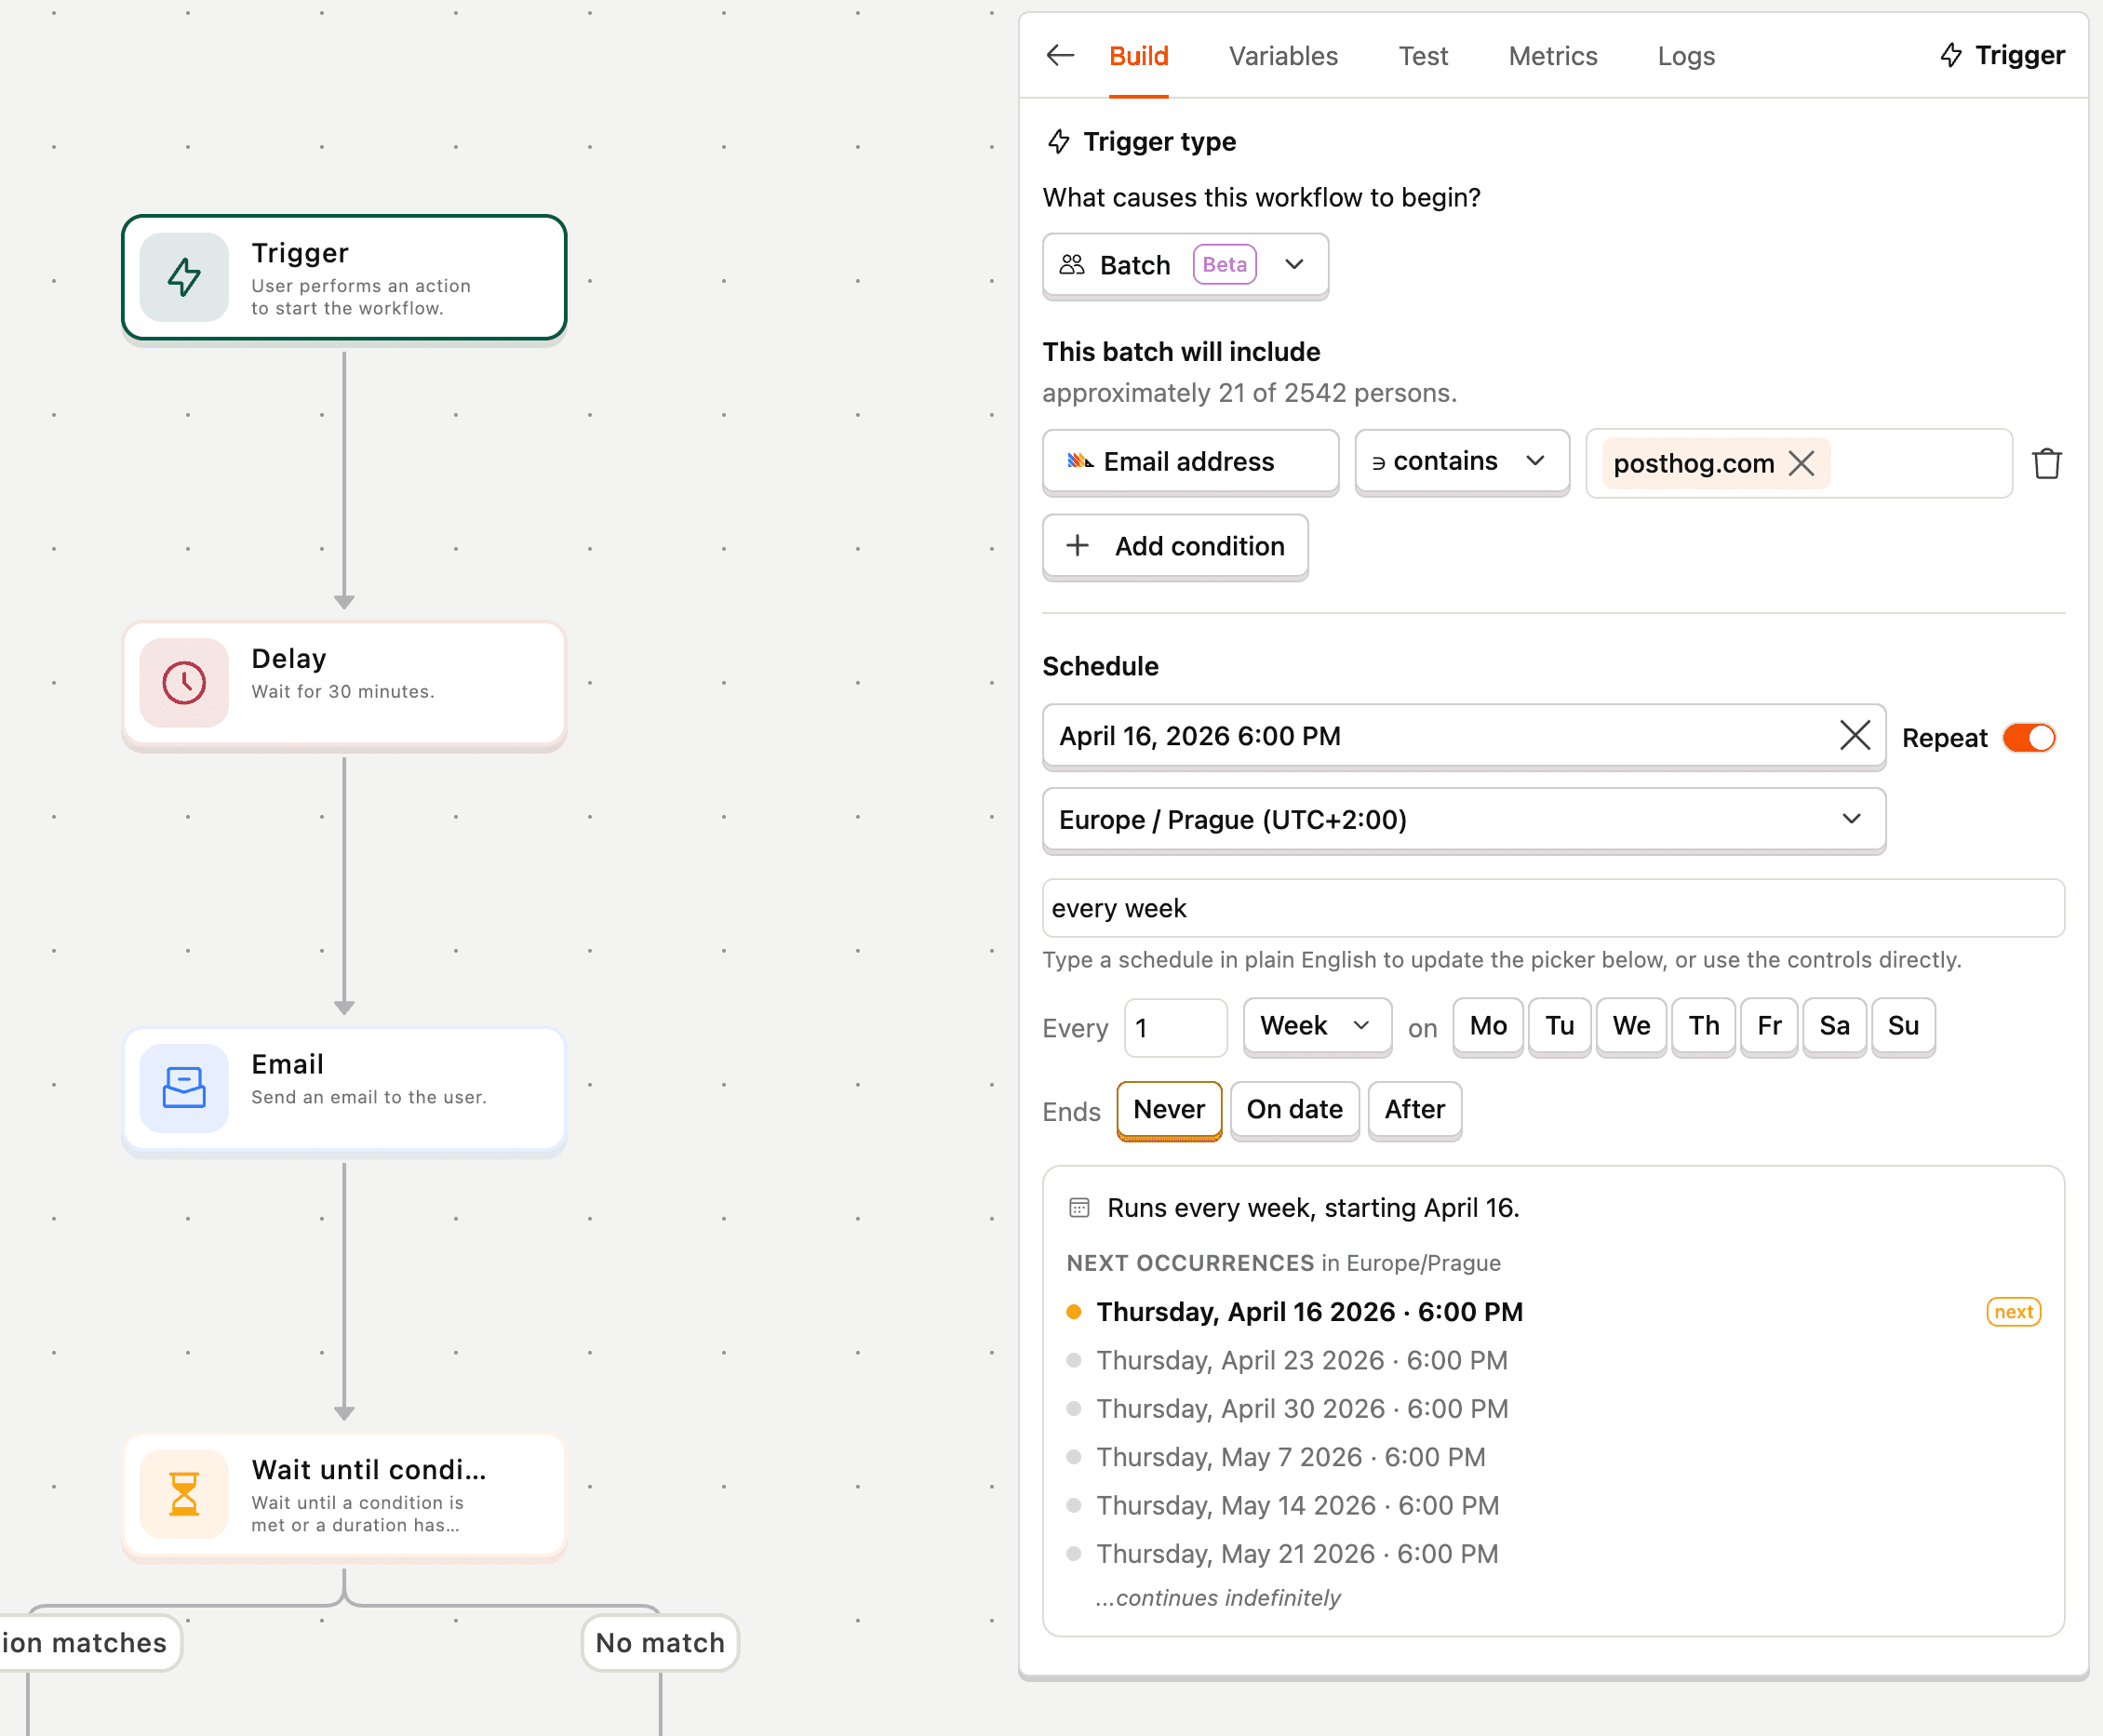Toggle Monday in weekly schedule
The image size is (2103, 1736).
click(x=1487, y=1026)
